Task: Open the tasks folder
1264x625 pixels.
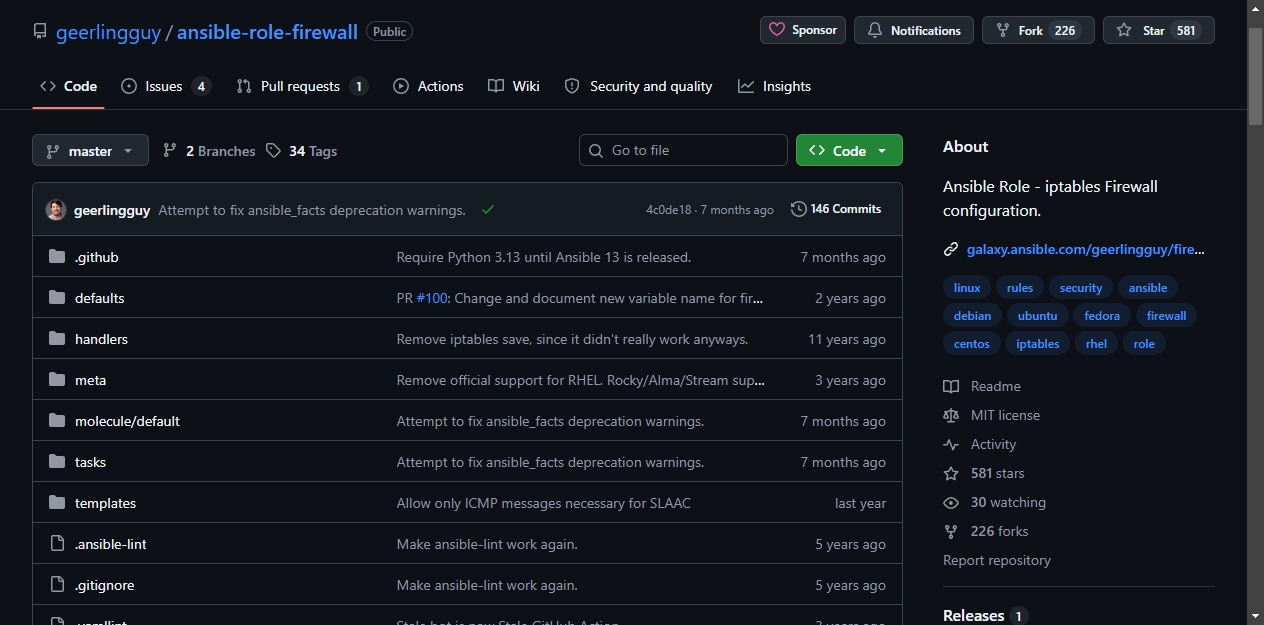Action: pyautogui.click(x=90, y=462)
